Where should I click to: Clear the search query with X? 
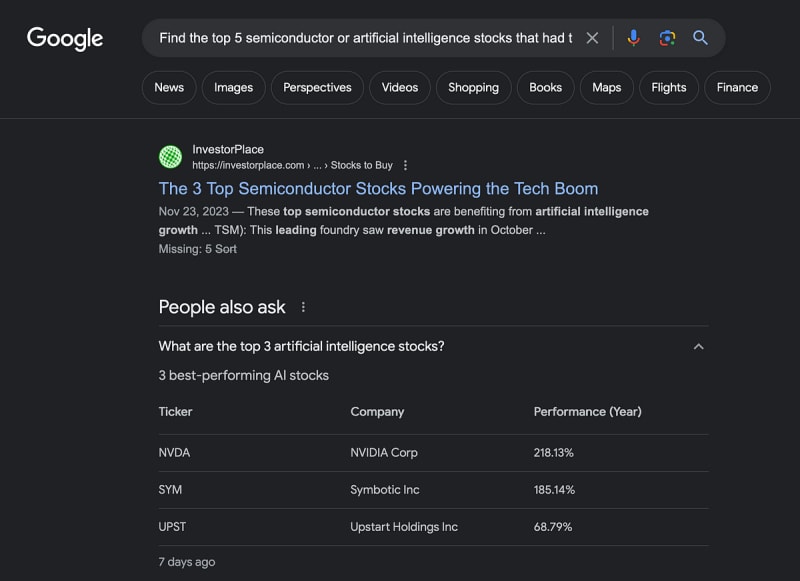tap(592, 38)
